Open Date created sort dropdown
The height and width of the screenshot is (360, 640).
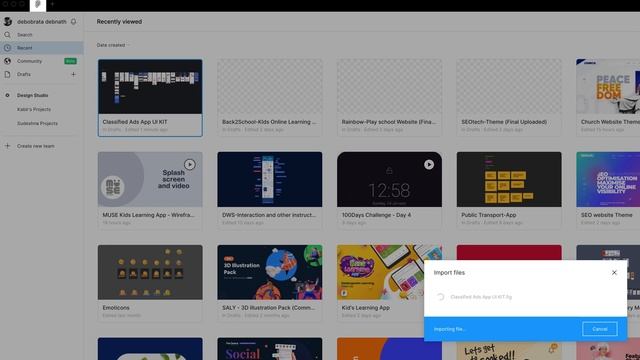pyautogui.click(x=113, y=45)
